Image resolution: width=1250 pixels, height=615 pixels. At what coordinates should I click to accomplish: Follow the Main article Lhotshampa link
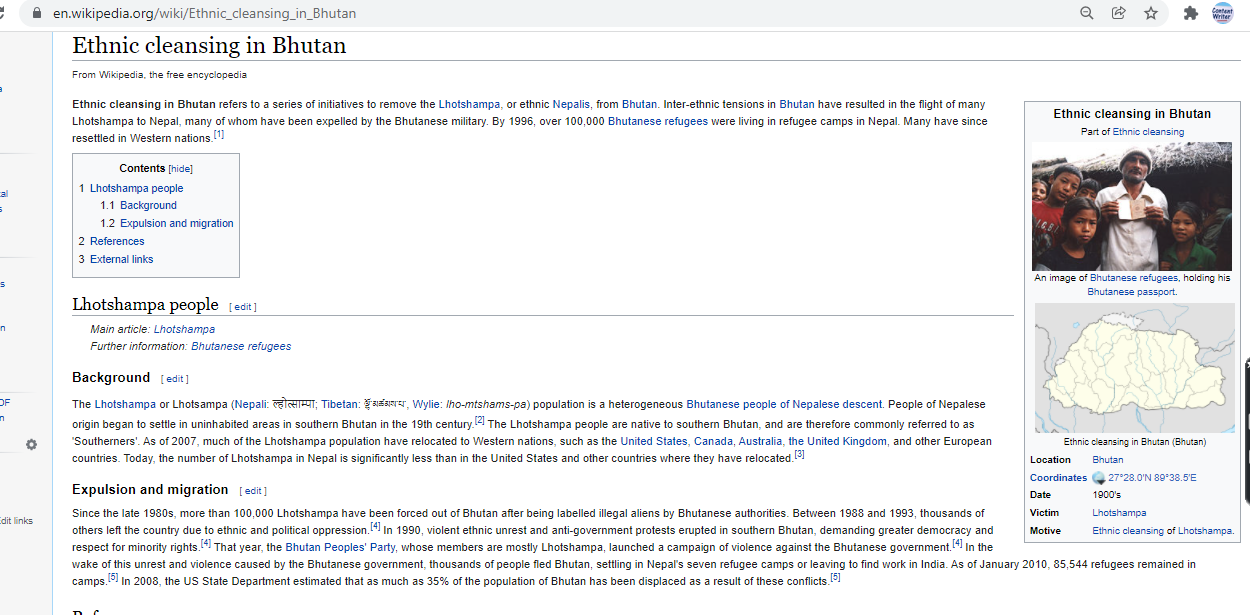pyautogui.click(x=184, y=329)
